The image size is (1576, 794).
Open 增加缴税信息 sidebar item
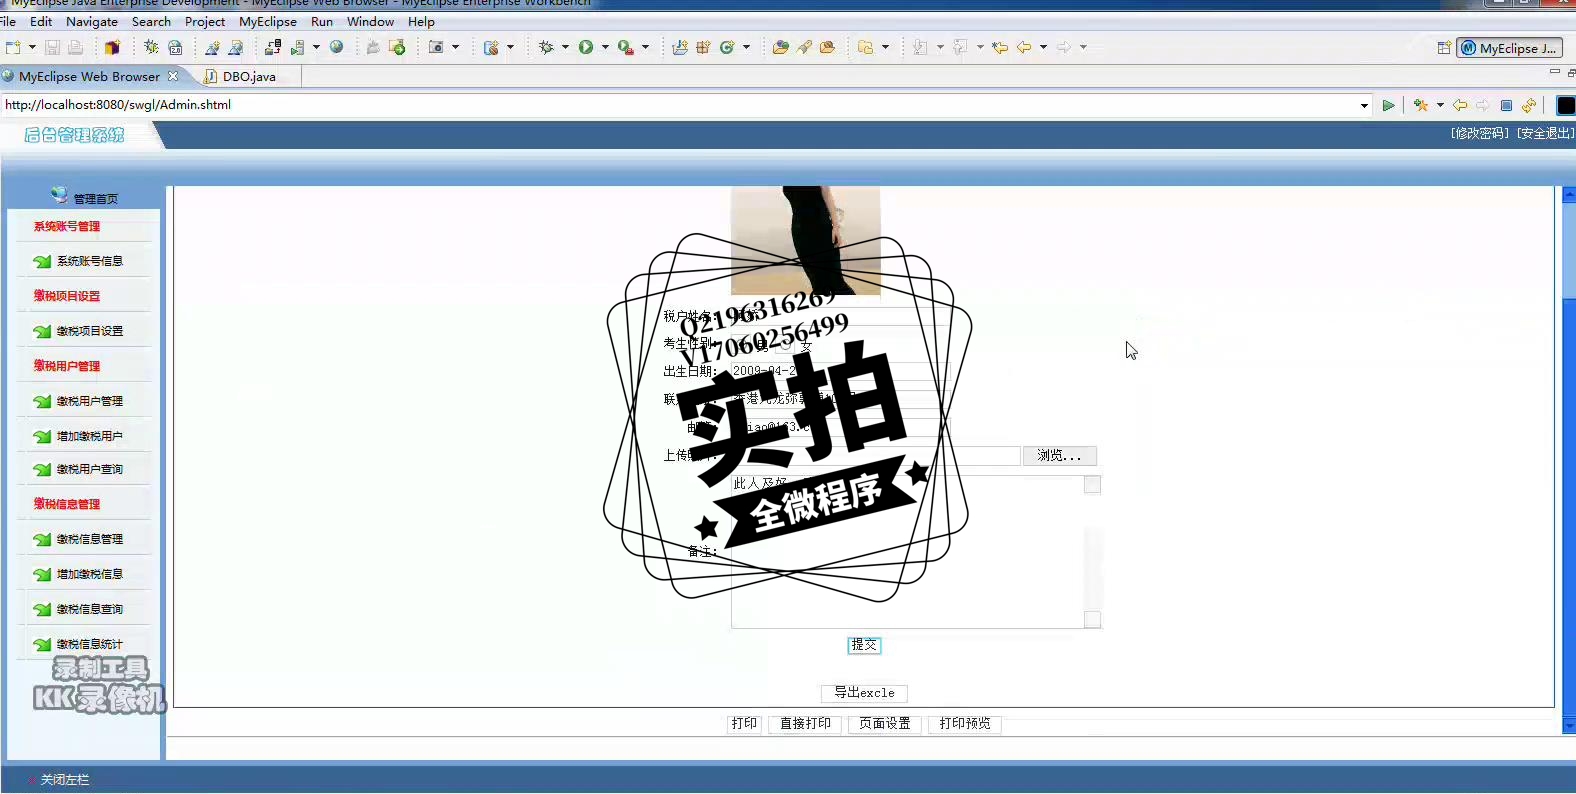pos(89,574)
